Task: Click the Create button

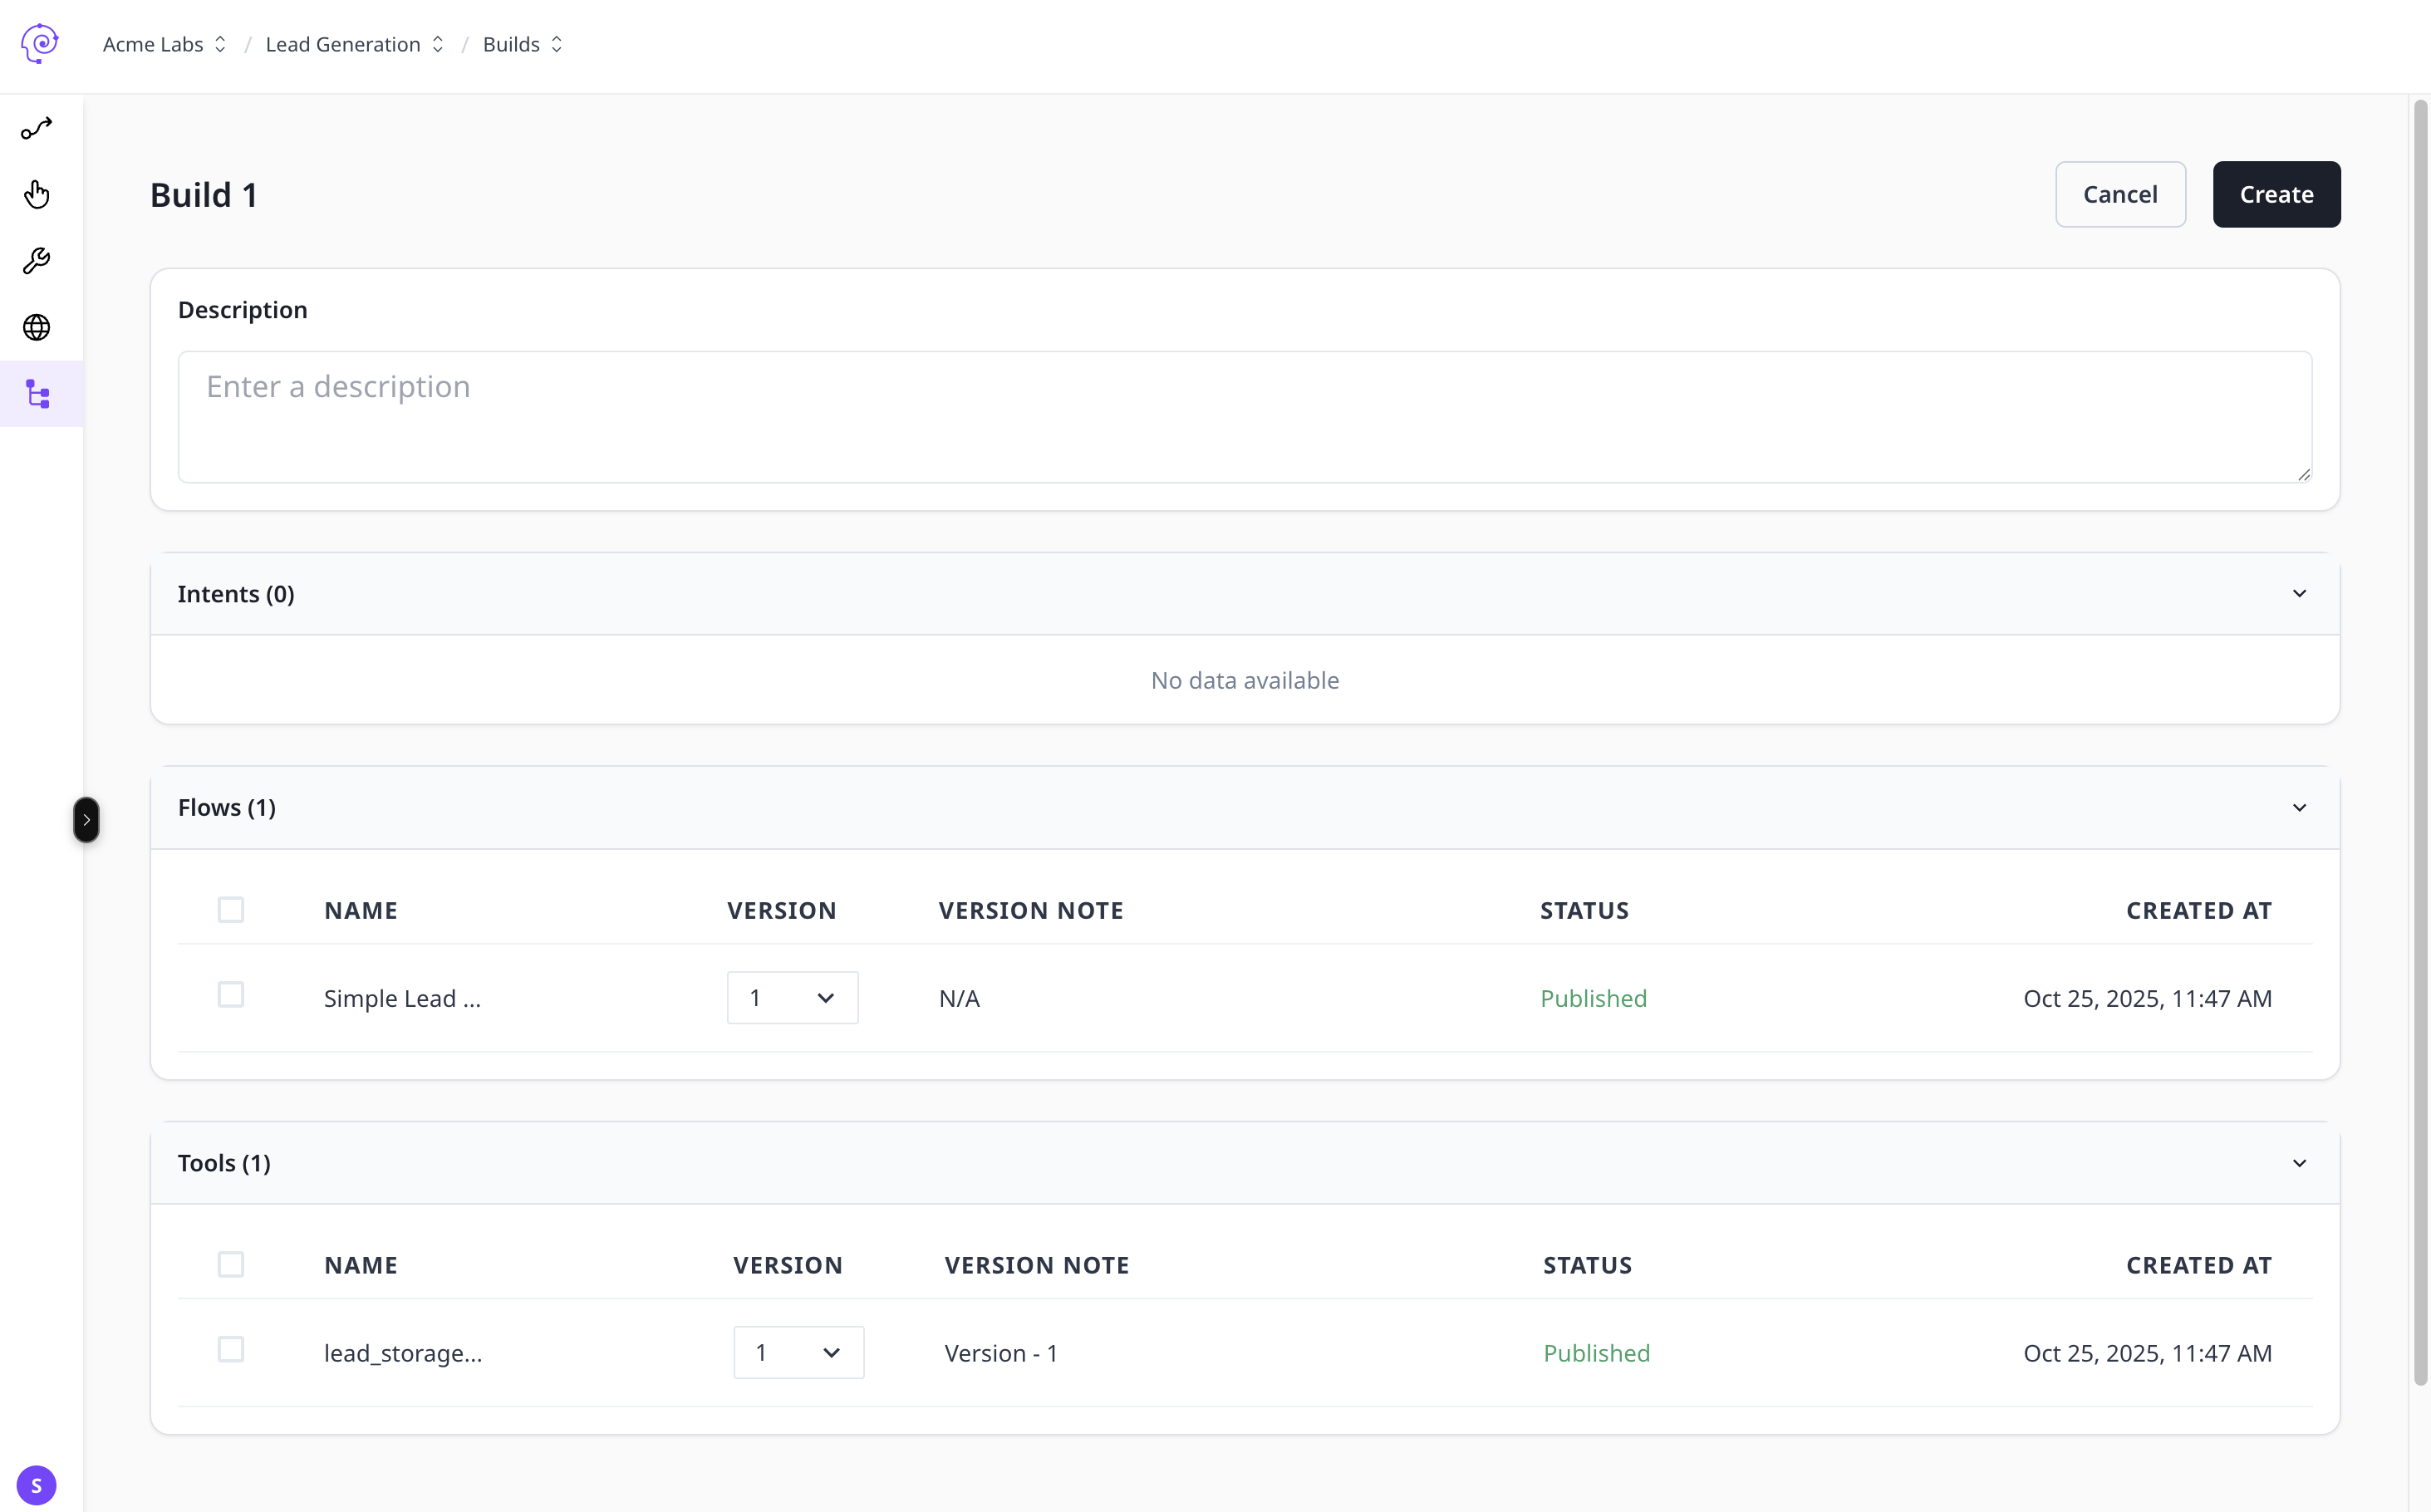Action: pyautogui.click(x=2275, y=194)
